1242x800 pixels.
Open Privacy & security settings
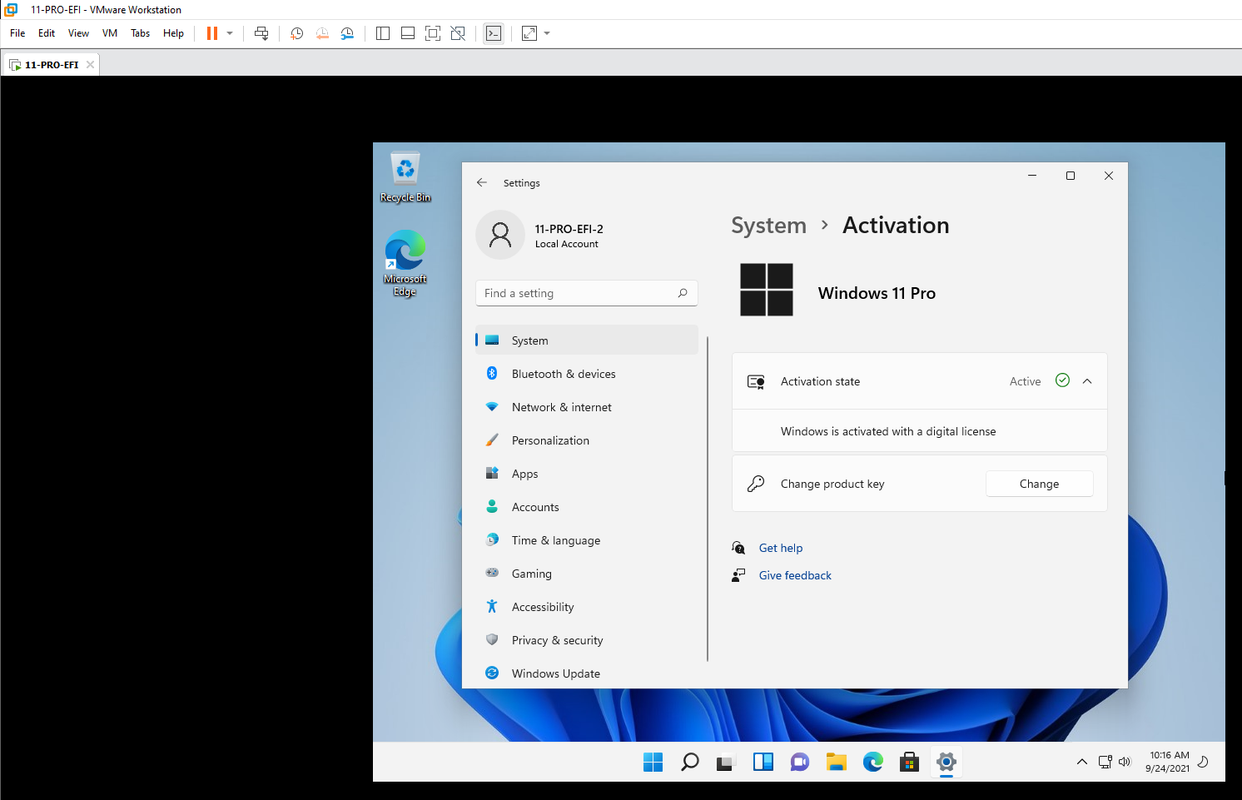coord(587,640)
